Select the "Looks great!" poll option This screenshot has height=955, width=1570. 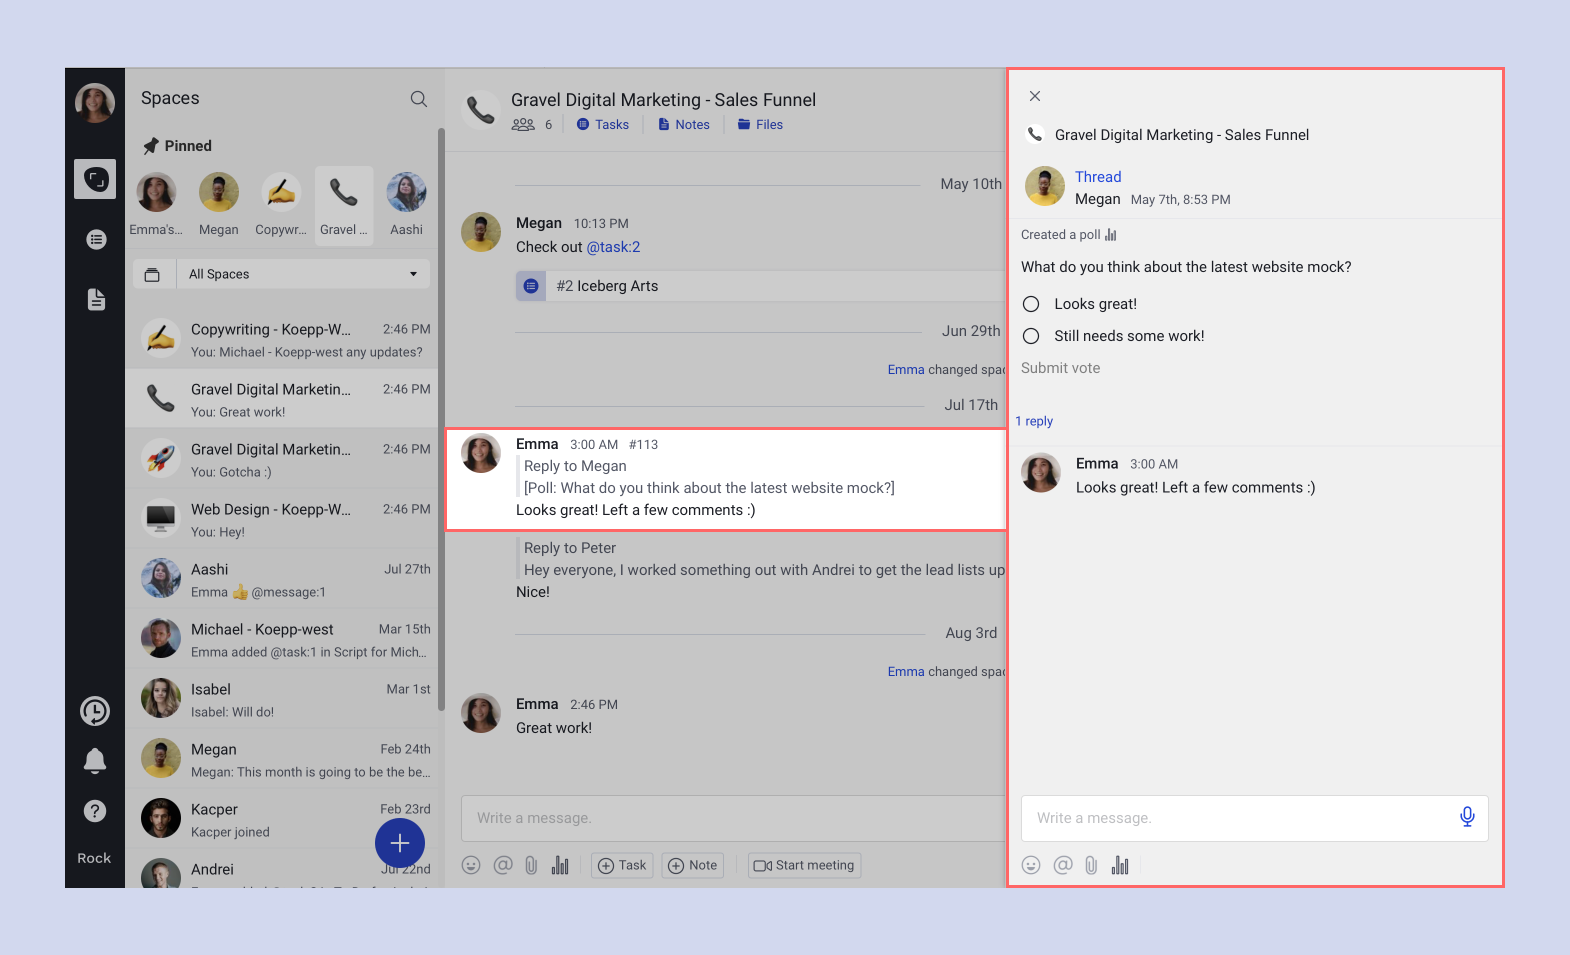coord(1031,304)
